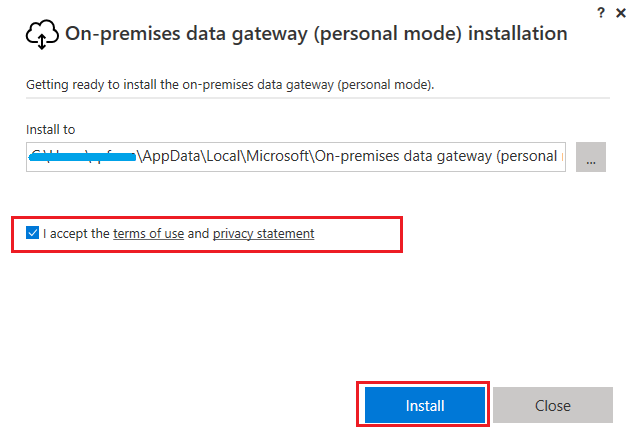Click the "Install to" label
Screen dimensions: 631x441
click(50, 129)
